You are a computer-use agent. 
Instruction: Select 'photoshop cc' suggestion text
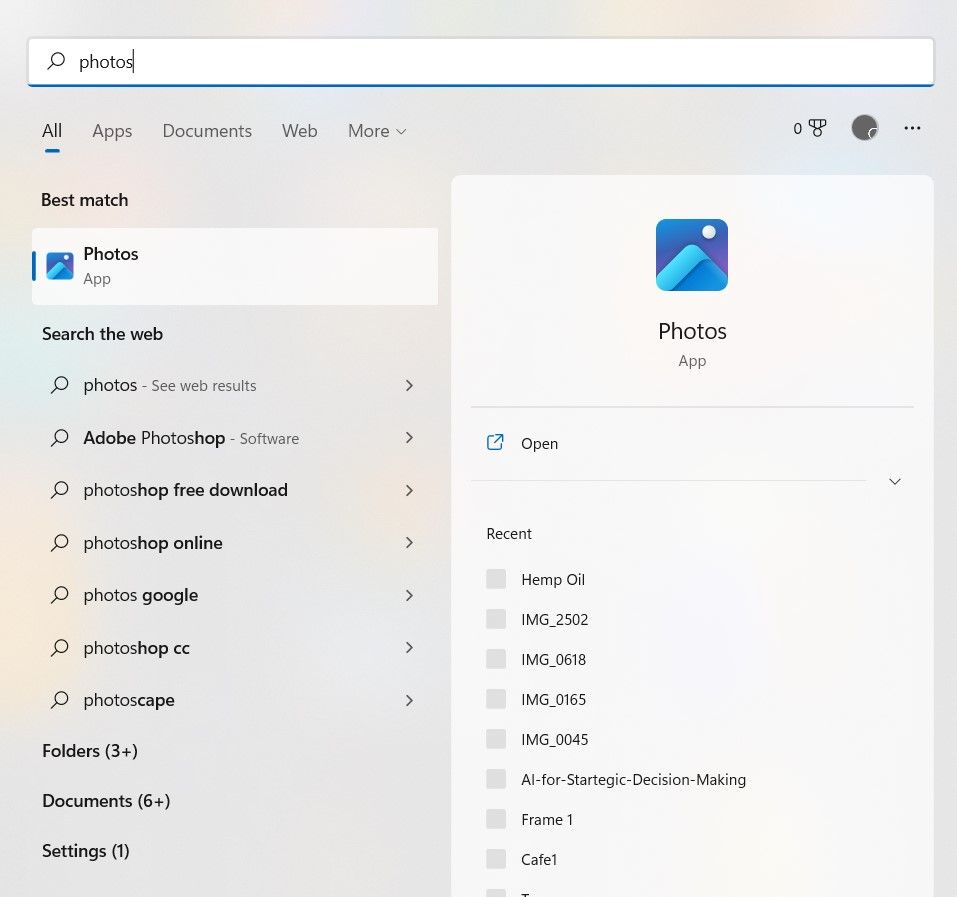coord(136,647)
